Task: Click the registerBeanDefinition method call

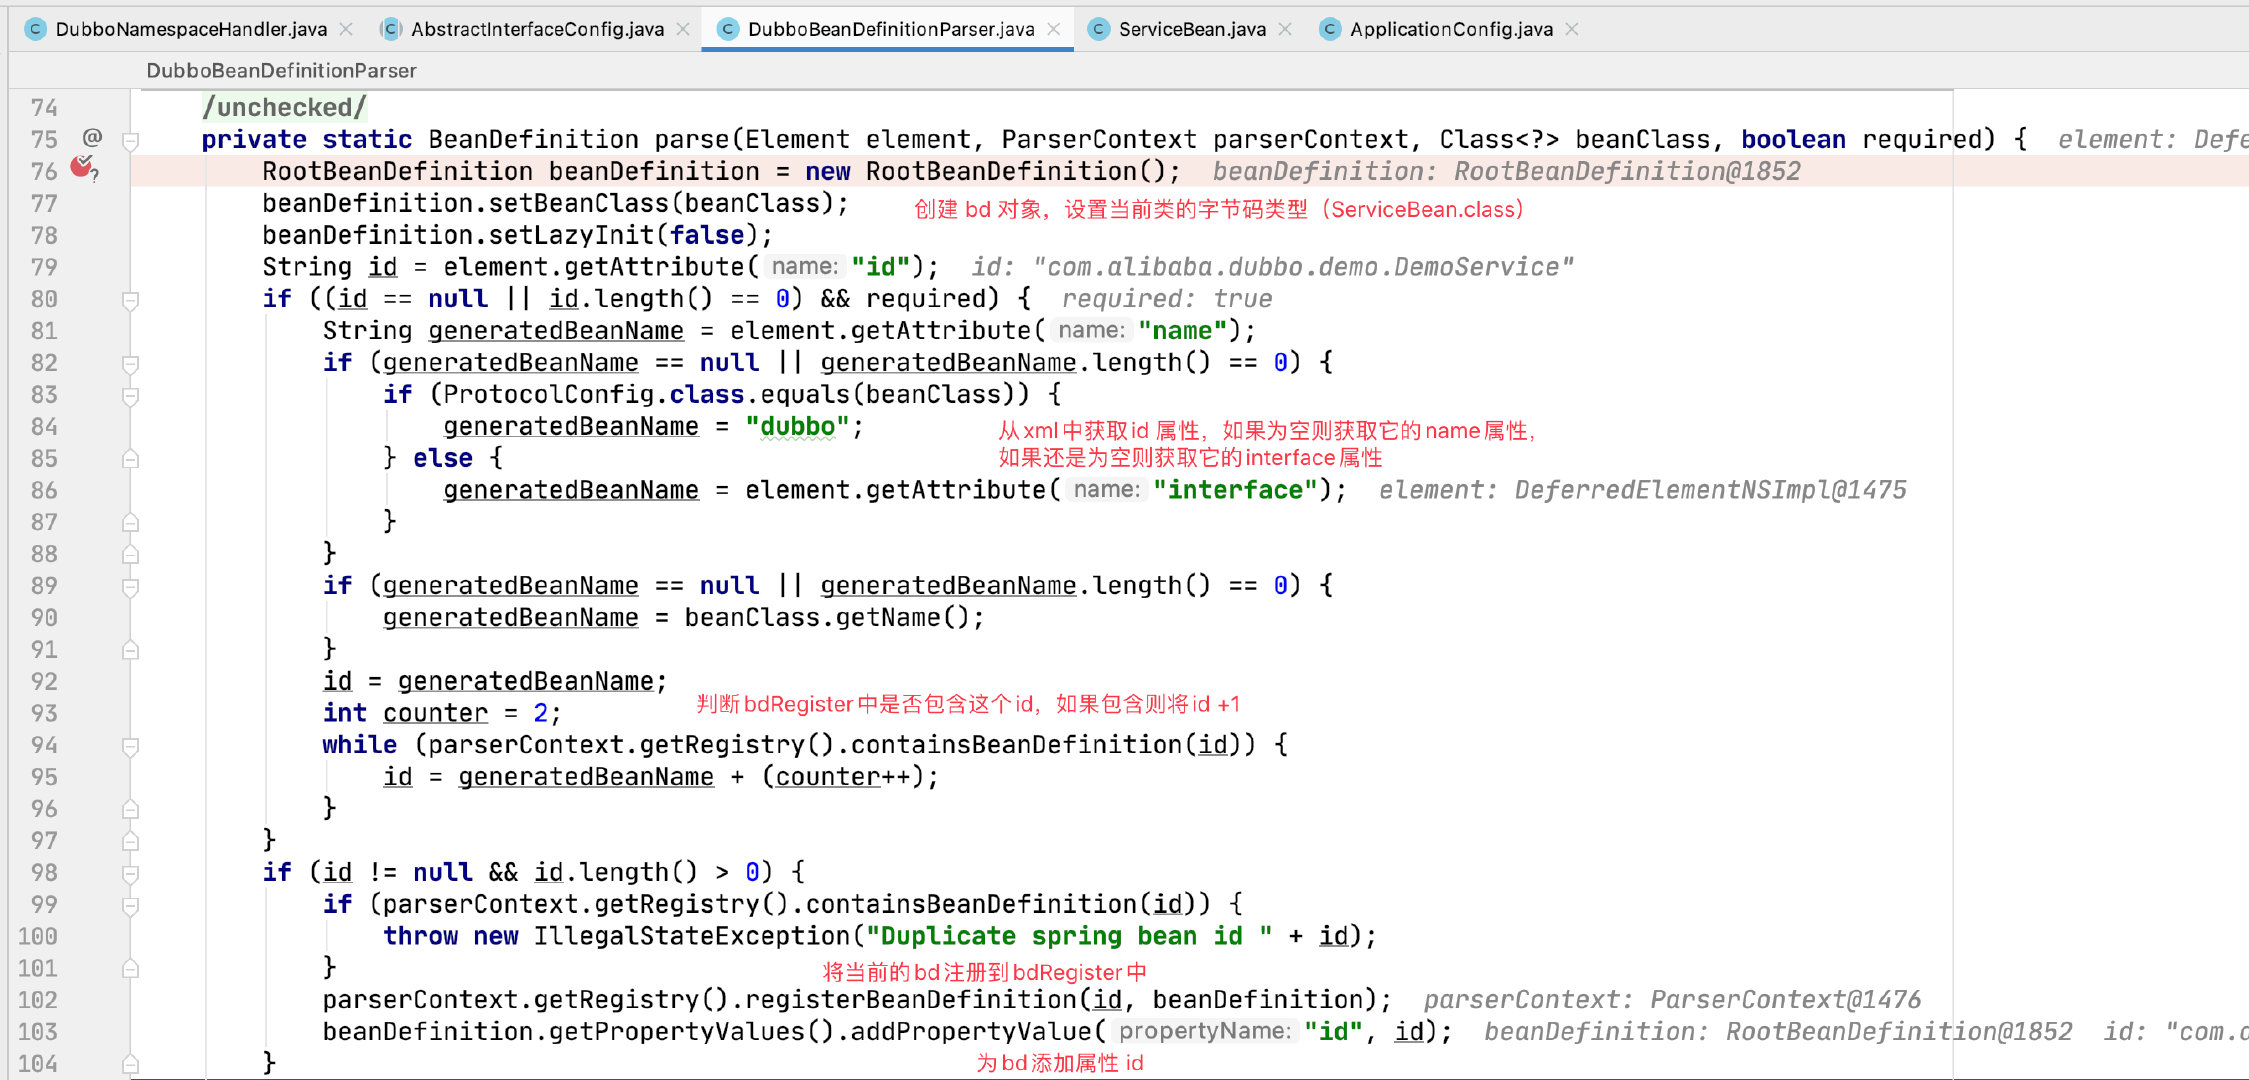Action: 911,1000
